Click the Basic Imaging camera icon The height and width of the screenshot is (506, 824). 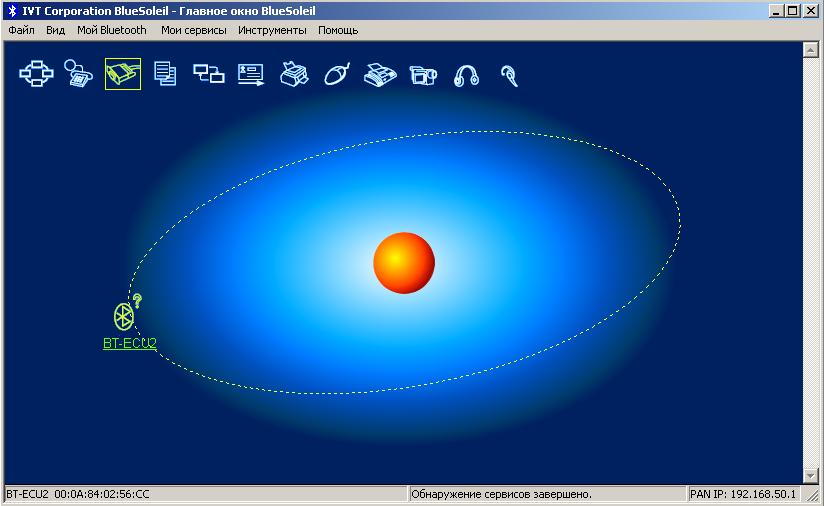(x=423, y=74)
